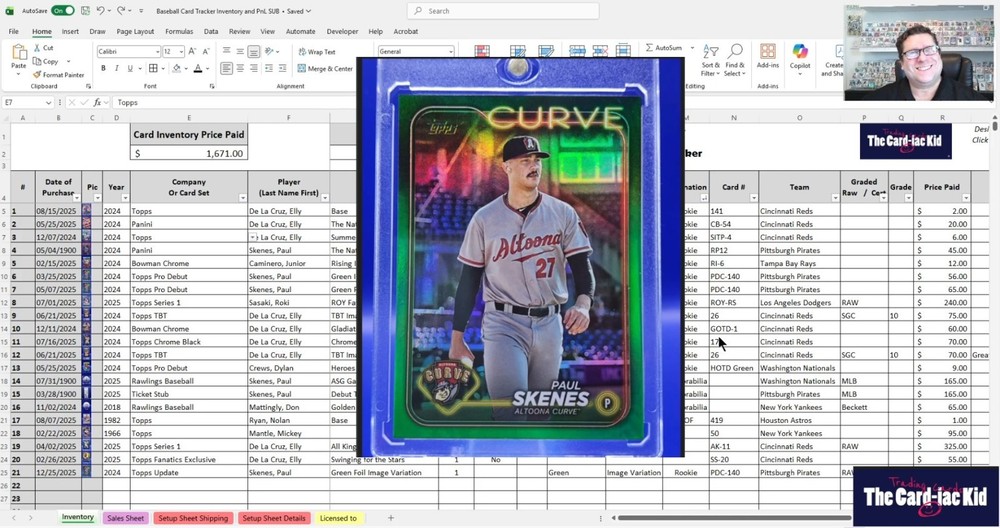Image resolution: width=1000 pixels, height=528 pixels.
Task: Open the Developer ribbon tab
Action: pos(342,31)
